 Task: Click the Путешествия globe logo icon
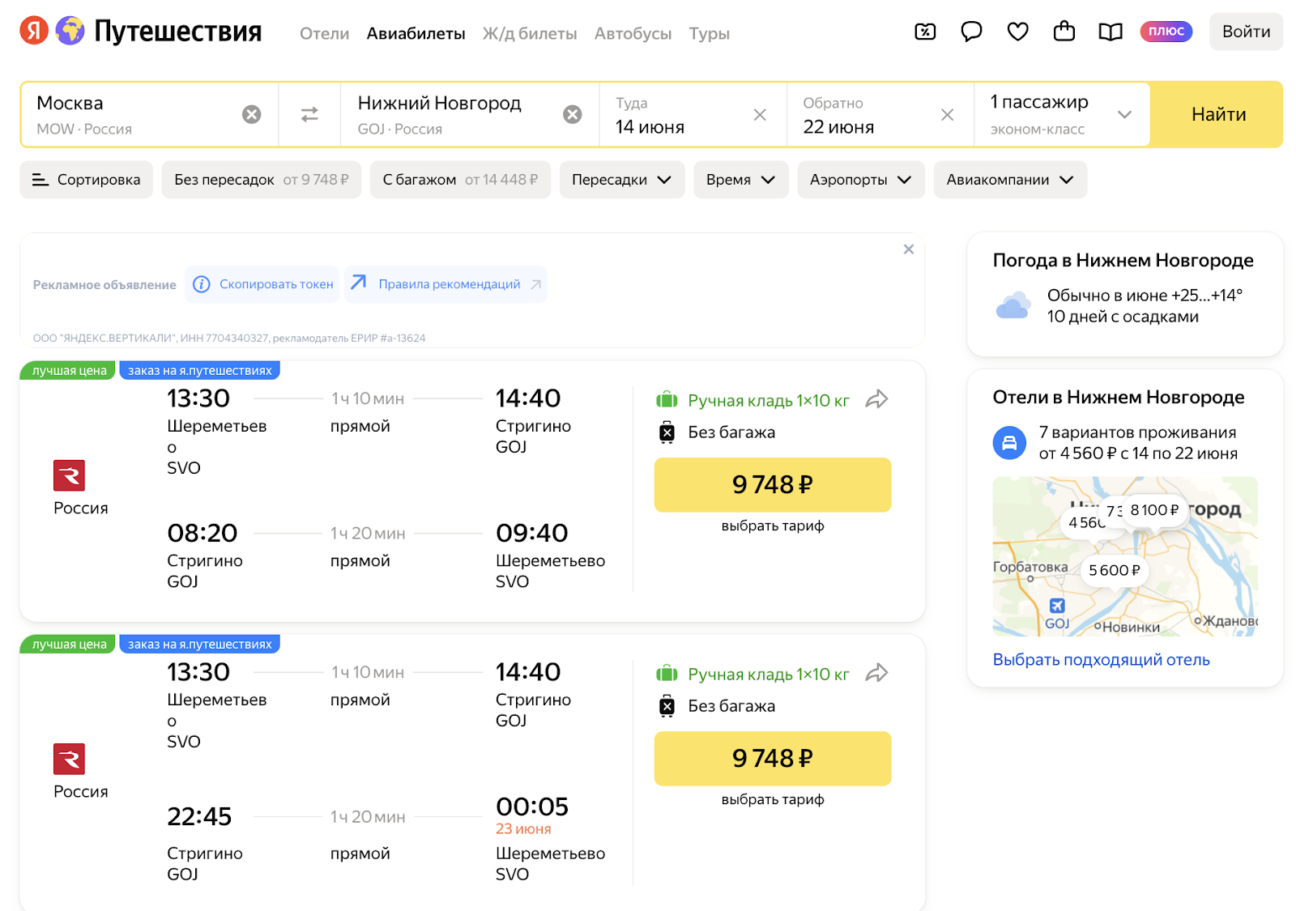pos(69,31)
